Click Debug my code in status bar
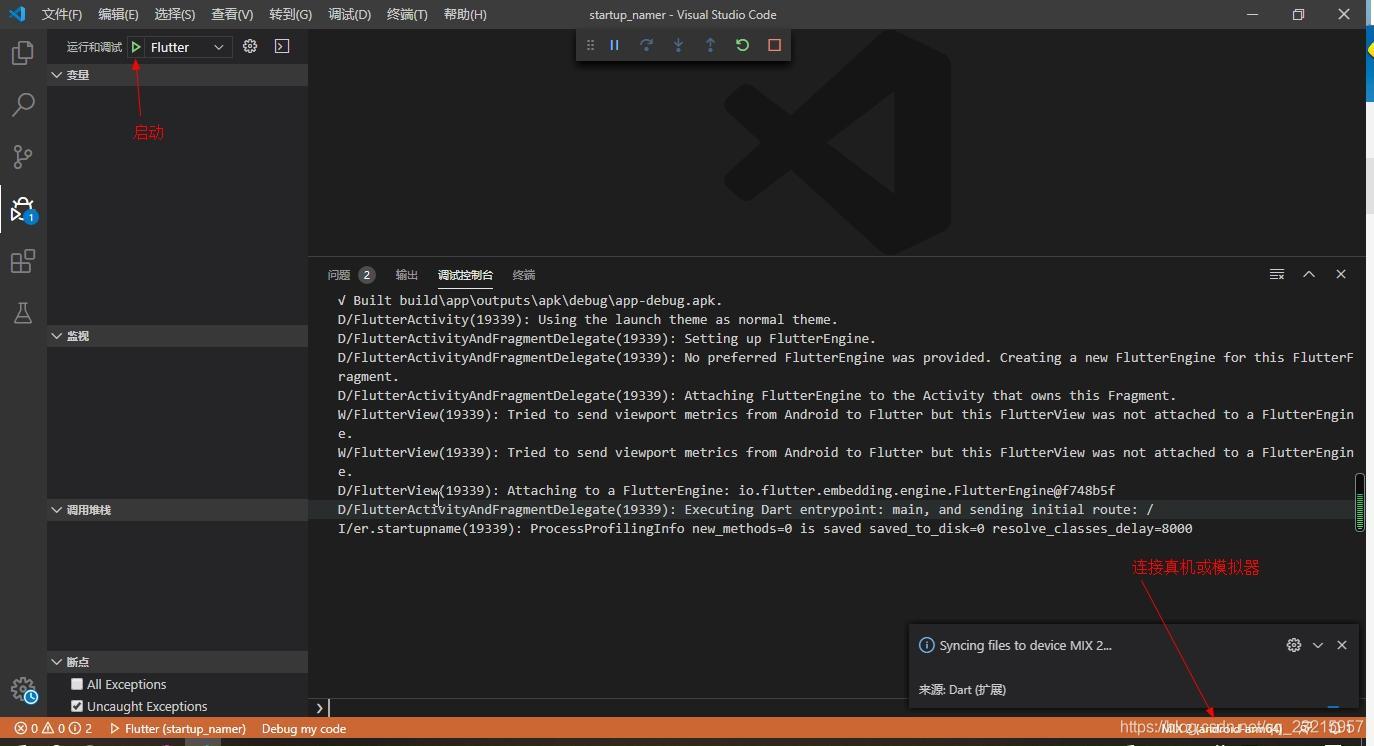 304,729
